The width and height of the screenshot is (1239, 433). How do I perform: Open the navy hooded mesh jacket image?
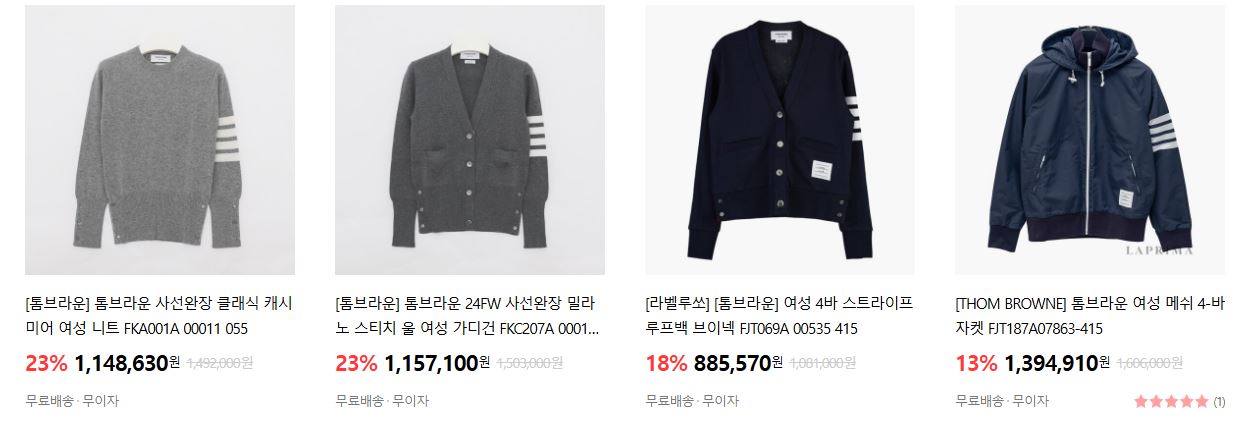coord(1090,140)
